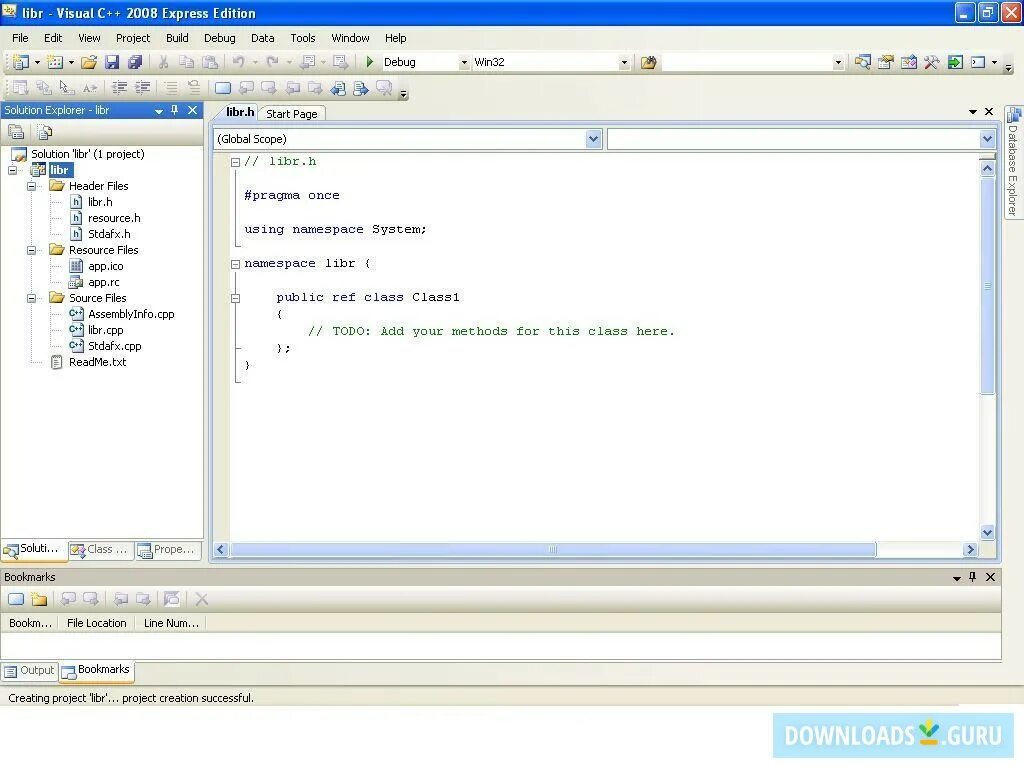Click Solution Explorer Show All Files icon
The image size is (1024, 768).
point(44,133)
